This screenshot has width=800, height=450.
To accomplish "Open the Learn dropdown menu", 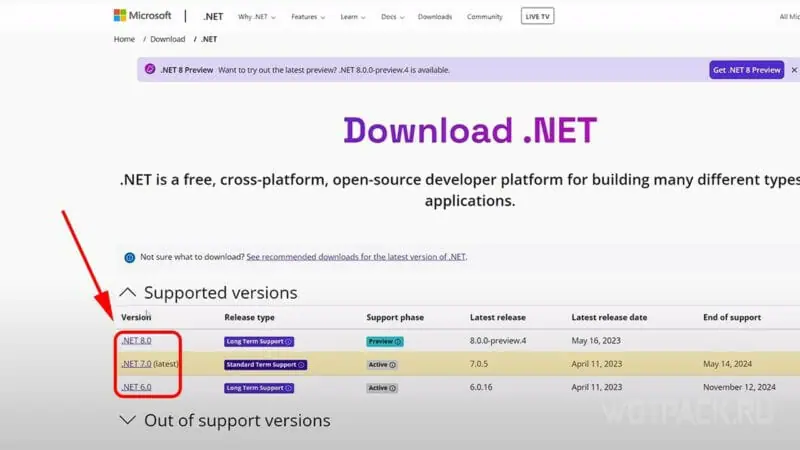I will coord(353,17).
